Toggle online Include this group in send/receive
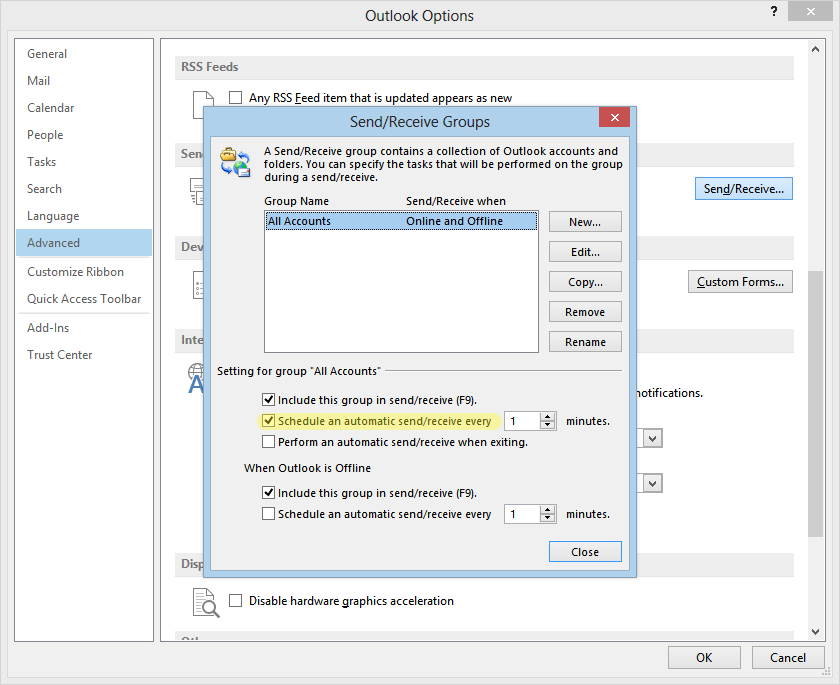 [x=268, y=400]
